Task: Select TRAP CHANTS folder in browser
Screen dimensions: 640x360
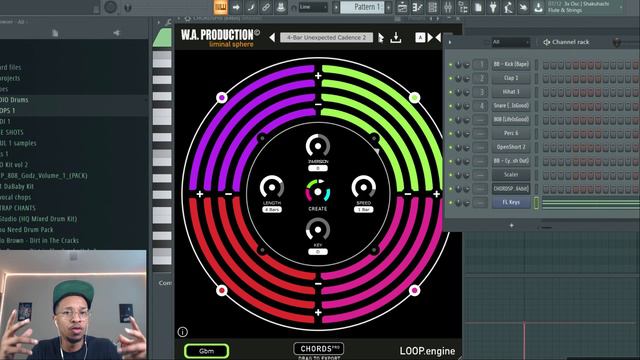Action: pos(18,208)
